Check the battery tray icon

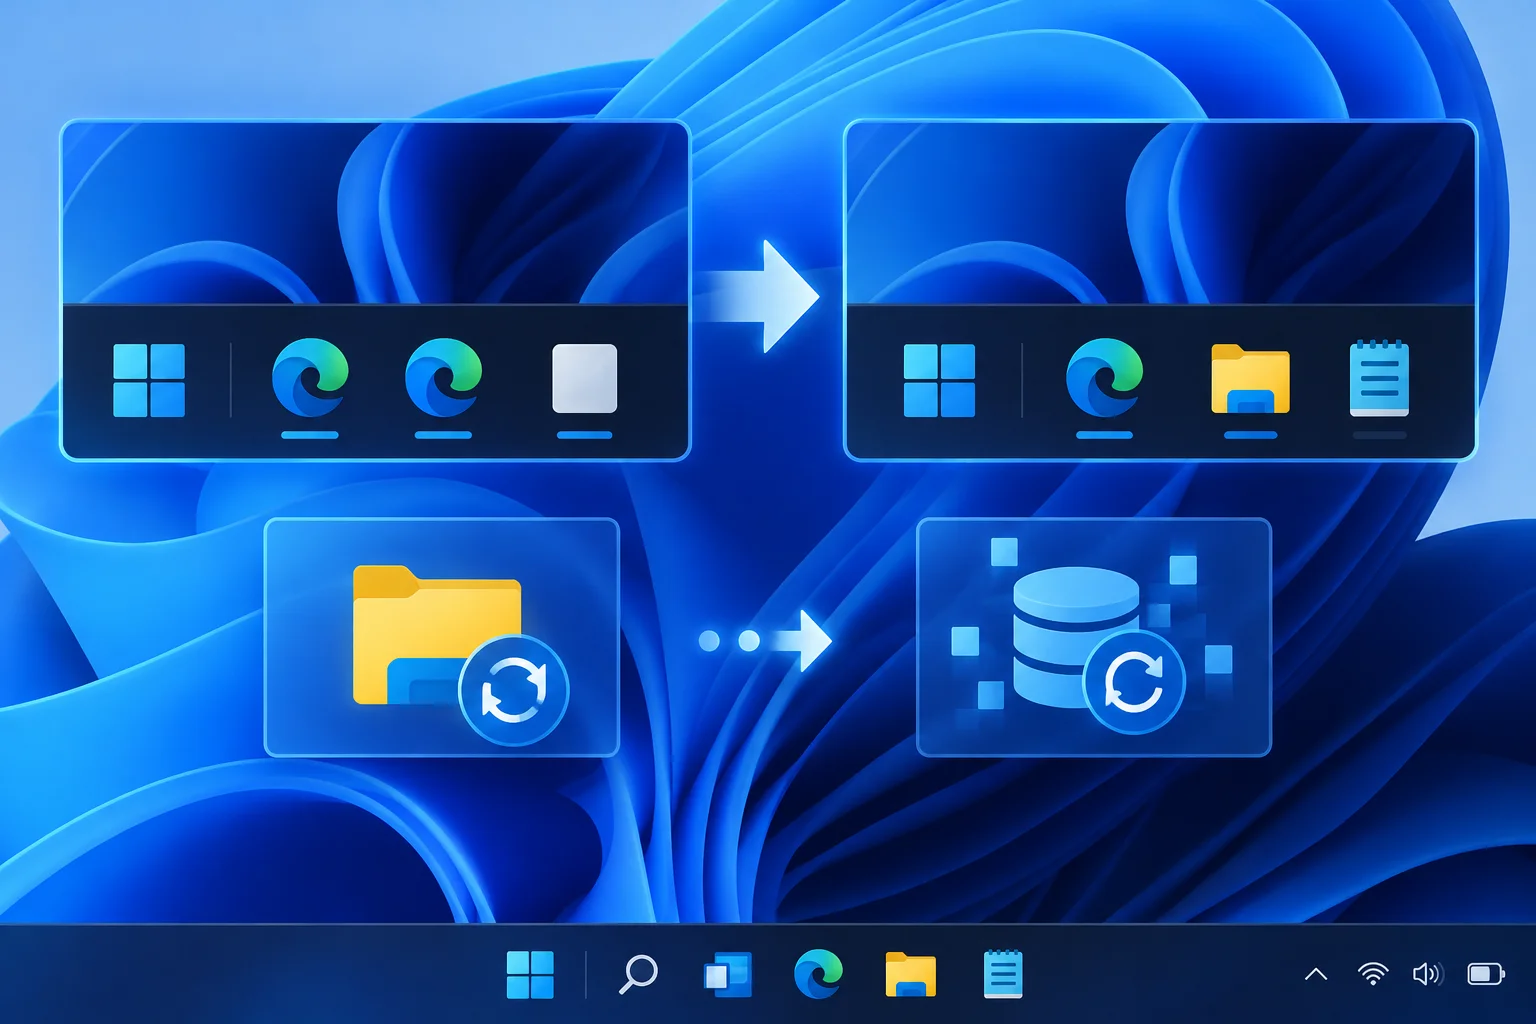pos(1485,974)
